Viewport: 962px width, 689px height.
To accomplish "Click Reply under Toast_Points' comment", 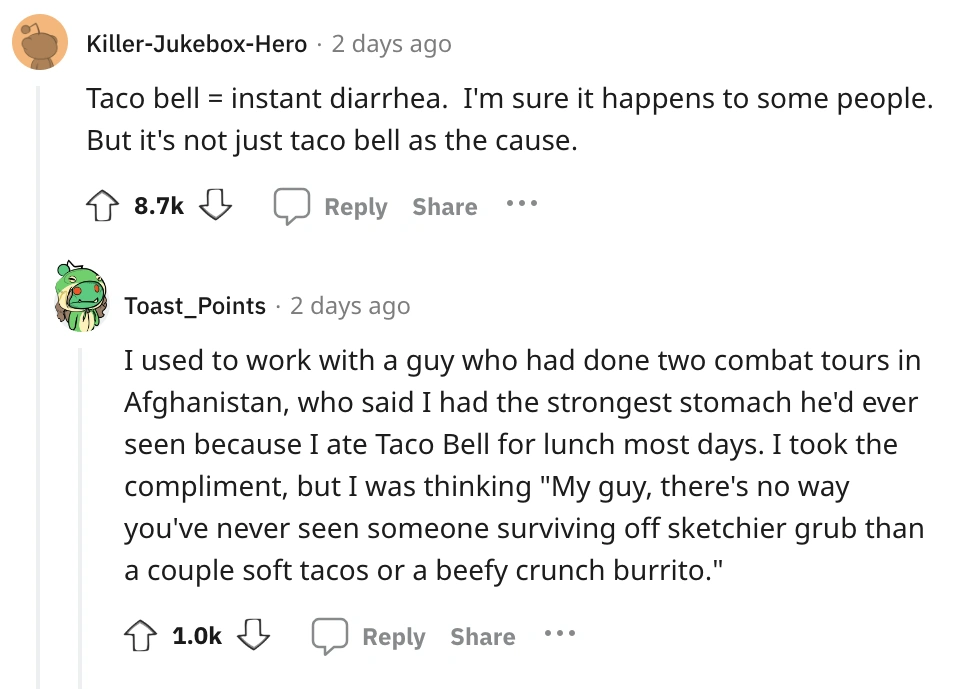I will tap(393, 636).
